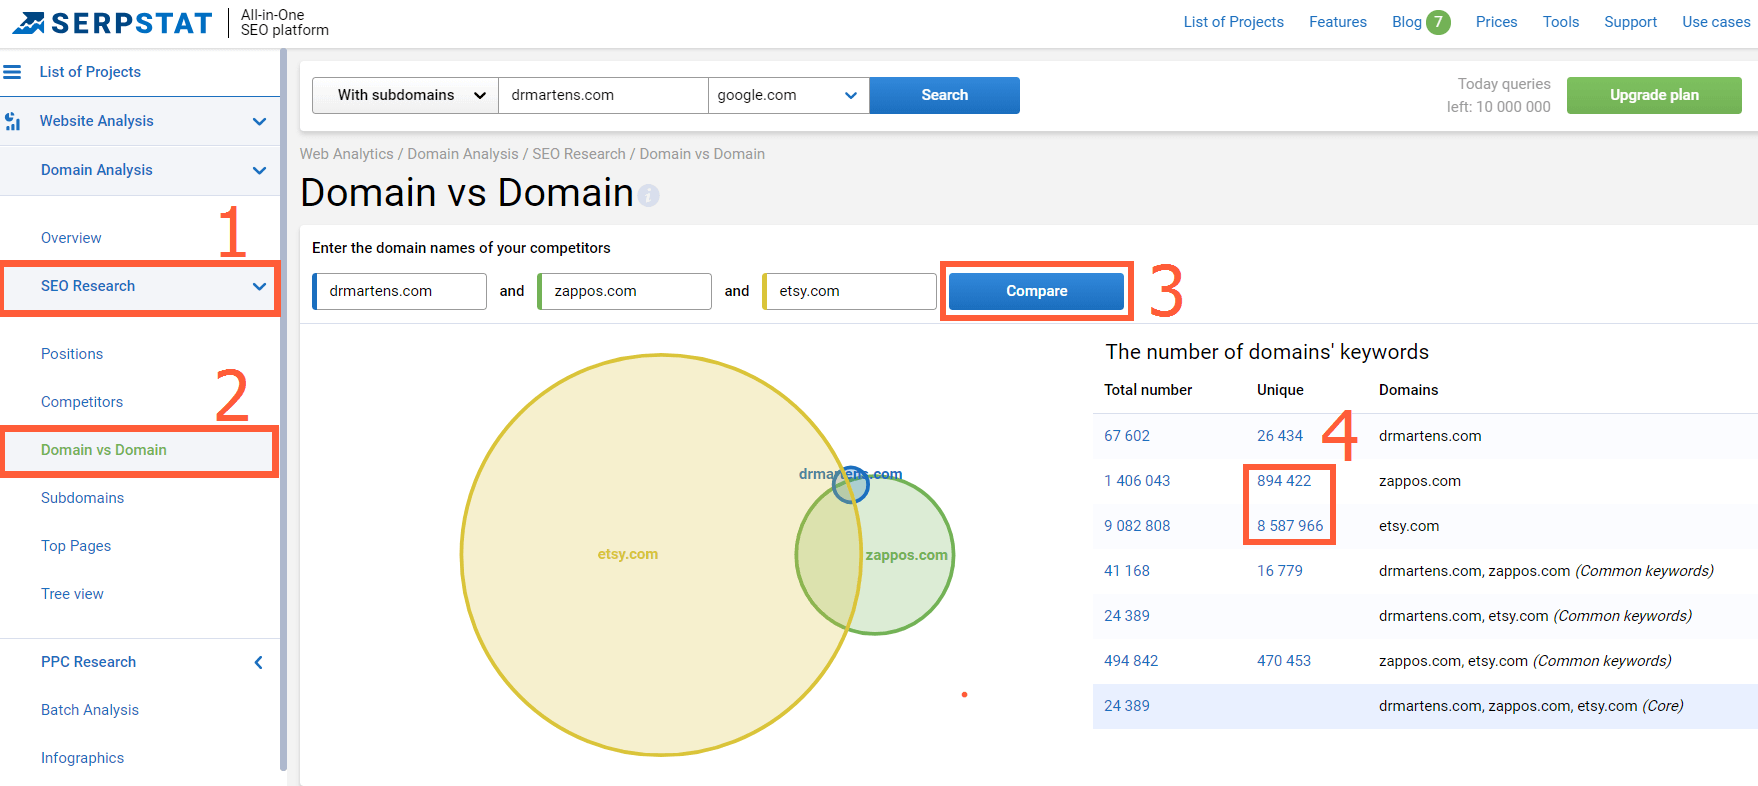Open the Prices menu item
1758x786 pixels.
(1496, 22)
